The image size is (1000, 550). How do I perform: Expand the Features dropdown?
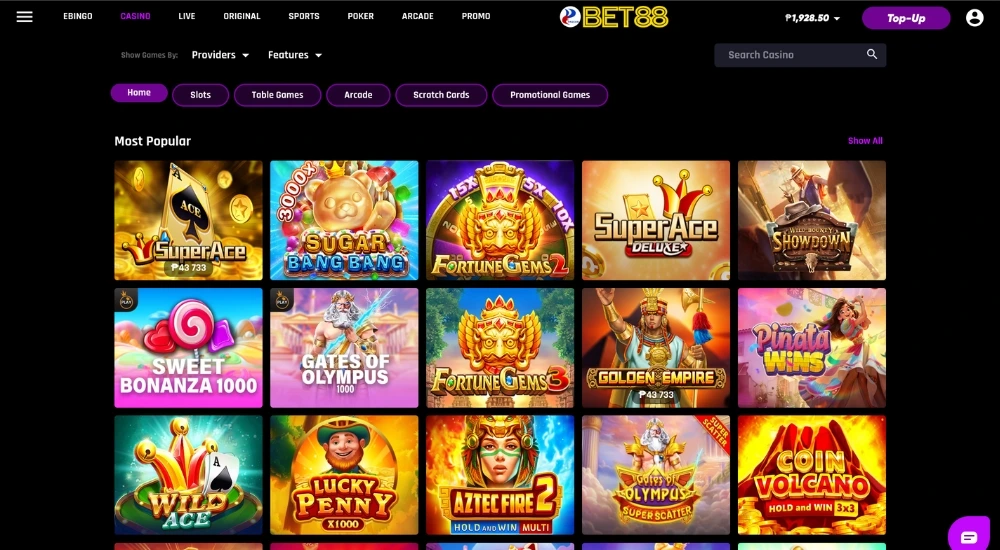(295, 55)
